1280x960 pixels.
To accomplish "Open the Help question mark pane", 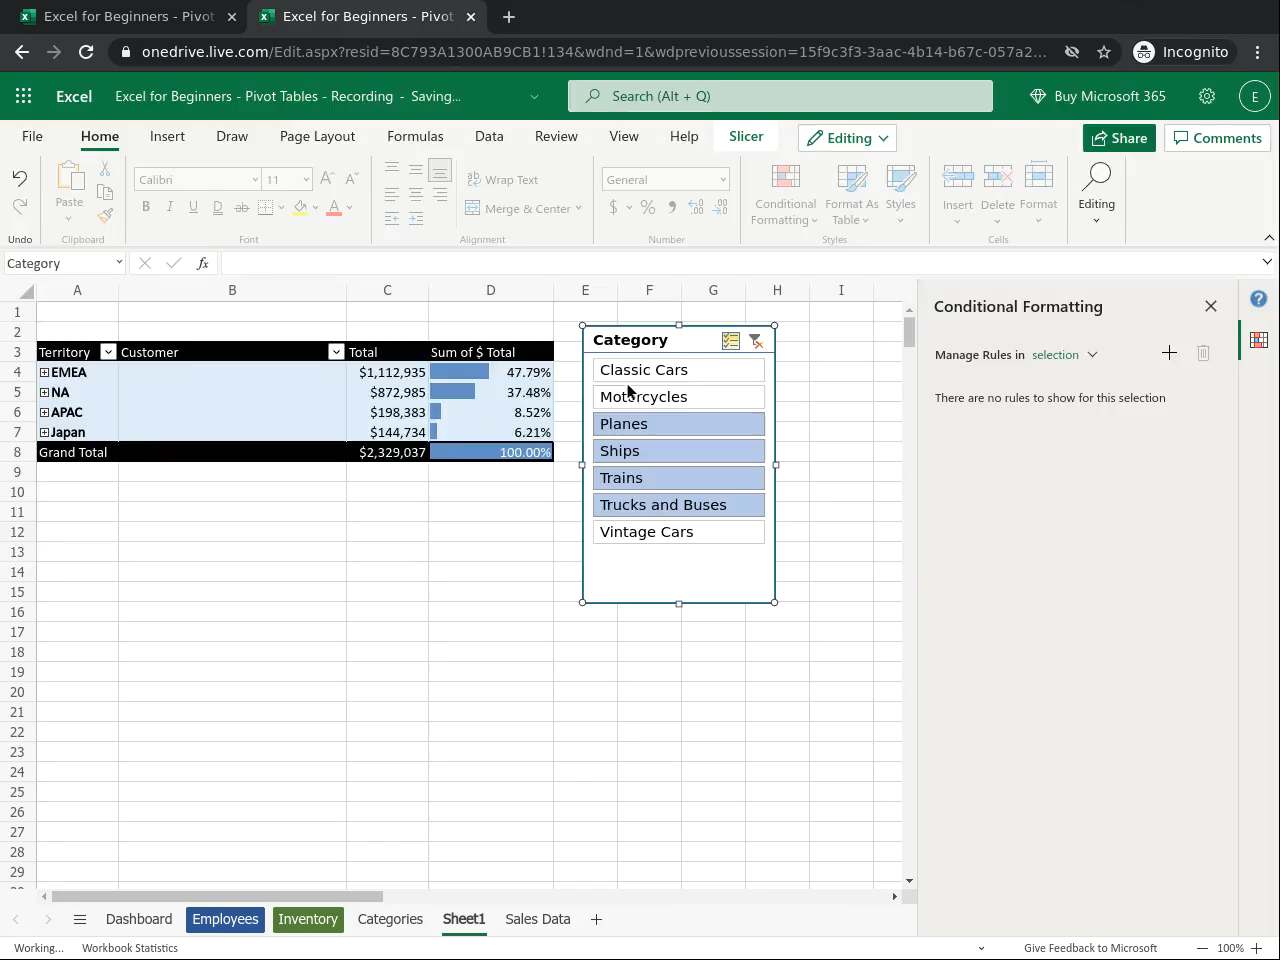I will tap(1259, 299).
